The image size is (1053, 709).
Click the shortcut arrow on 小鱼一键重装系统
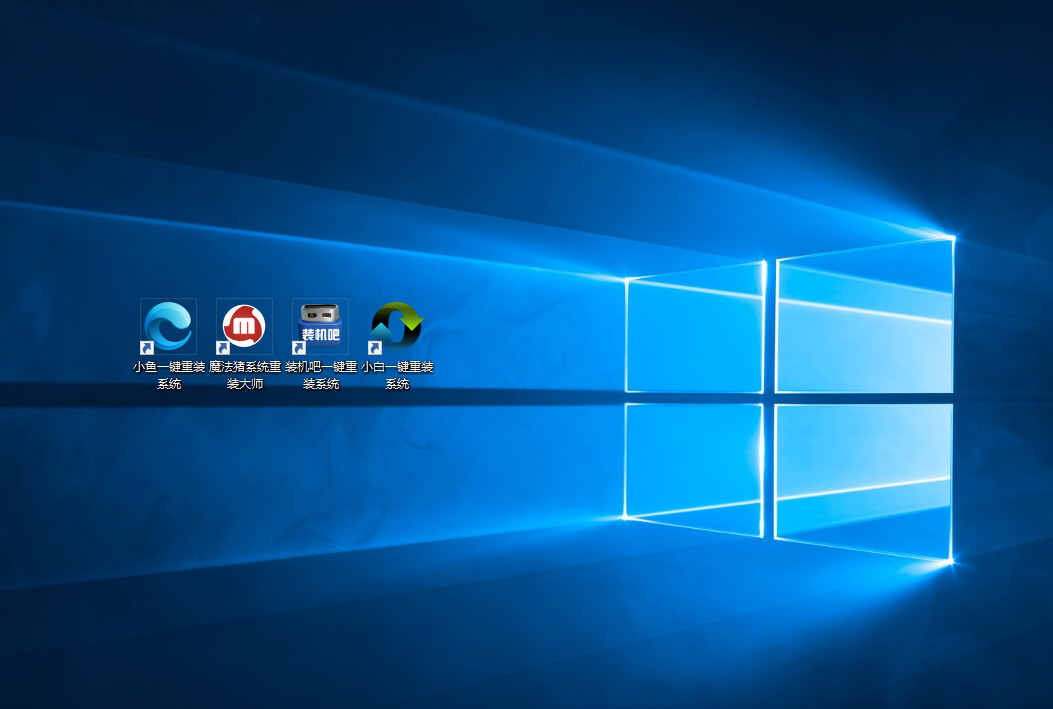[x=148, y=346]
